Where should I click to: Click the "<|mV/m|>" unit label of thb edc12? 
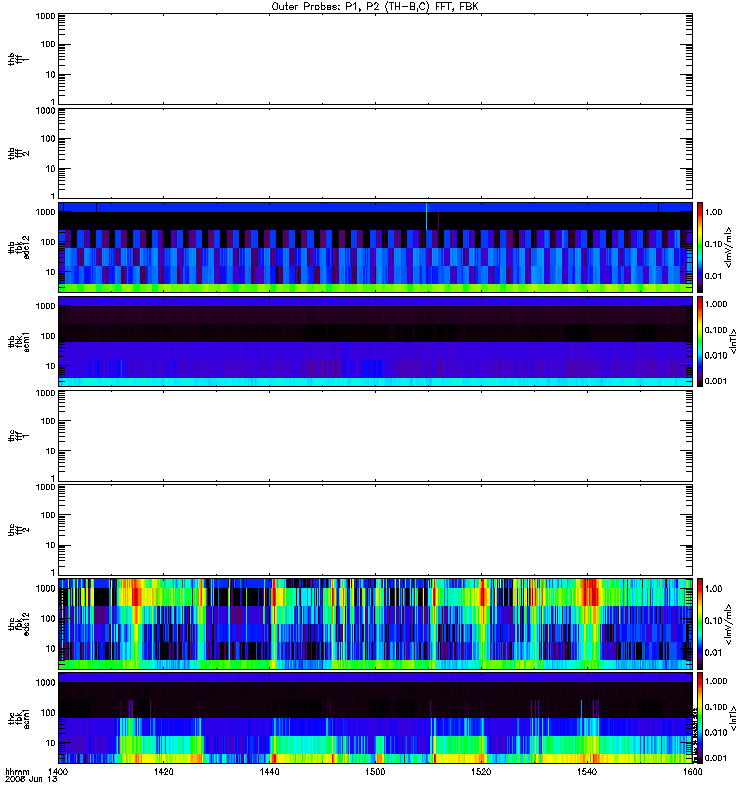pos(729,247)
